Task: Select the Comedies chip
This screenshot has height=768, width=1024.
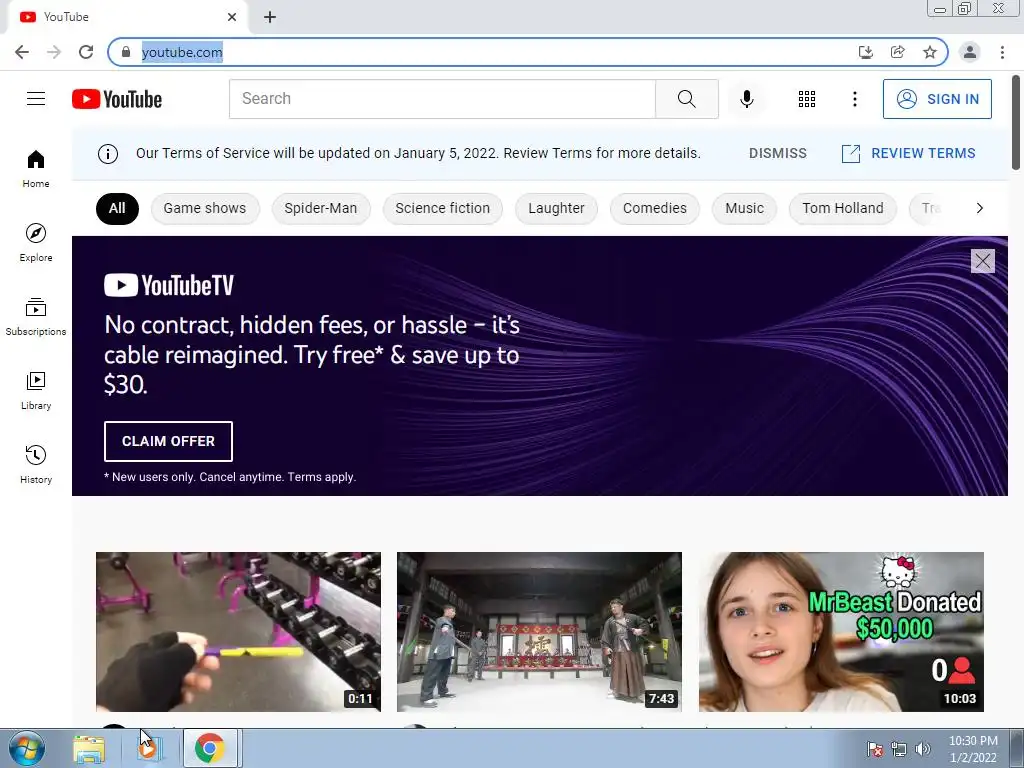Action: pyautogui.click(x=654, y=208)
